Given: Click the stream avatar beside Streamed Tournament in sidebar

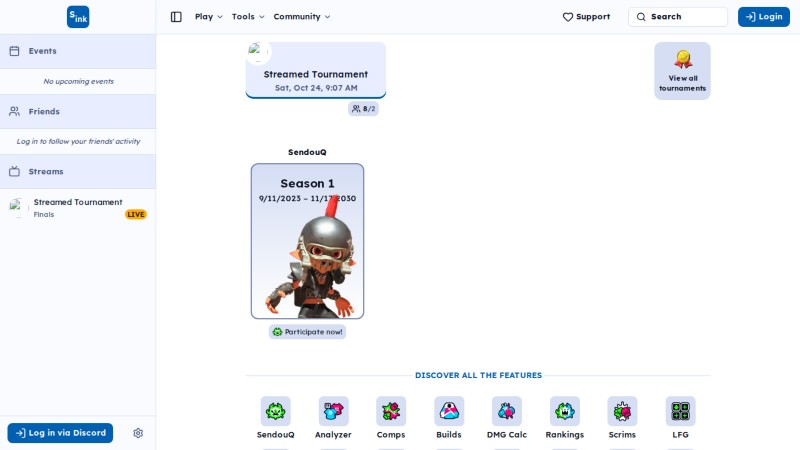Looking at the screenshot, I should [17, 208].
